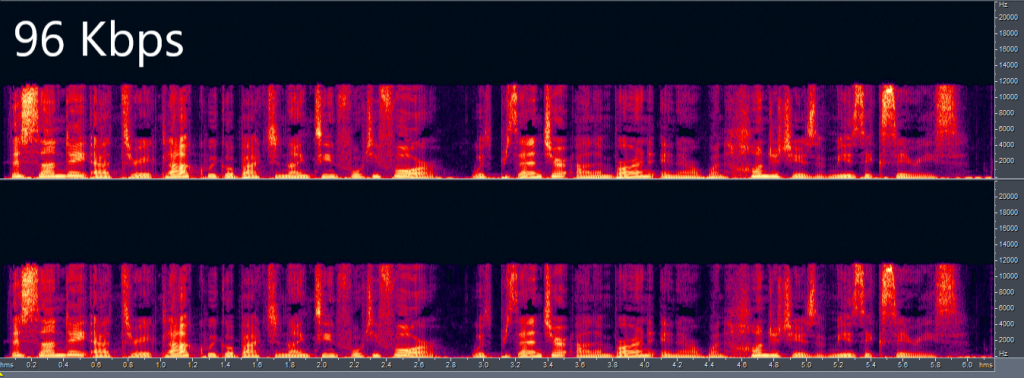Select the 12000 Hz label on the top channel axis
This screenshot has width=1024, height=378.
tap(1008, 83)
